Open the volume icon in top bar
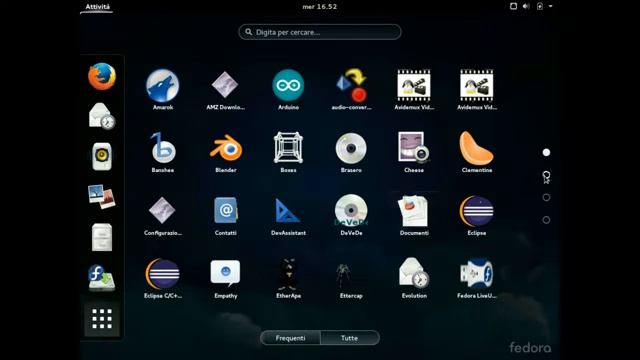640x360 pixels. [526, 6]
